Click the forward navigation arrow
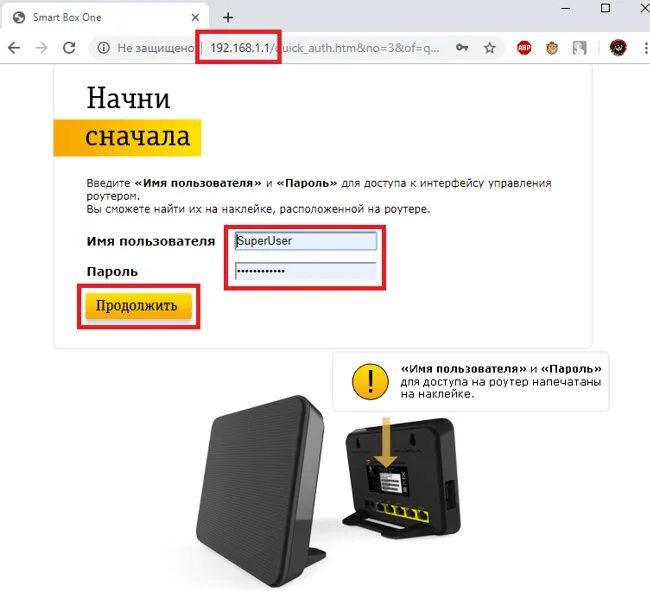This screenshot has height=591, width=650. click(41, 48)
